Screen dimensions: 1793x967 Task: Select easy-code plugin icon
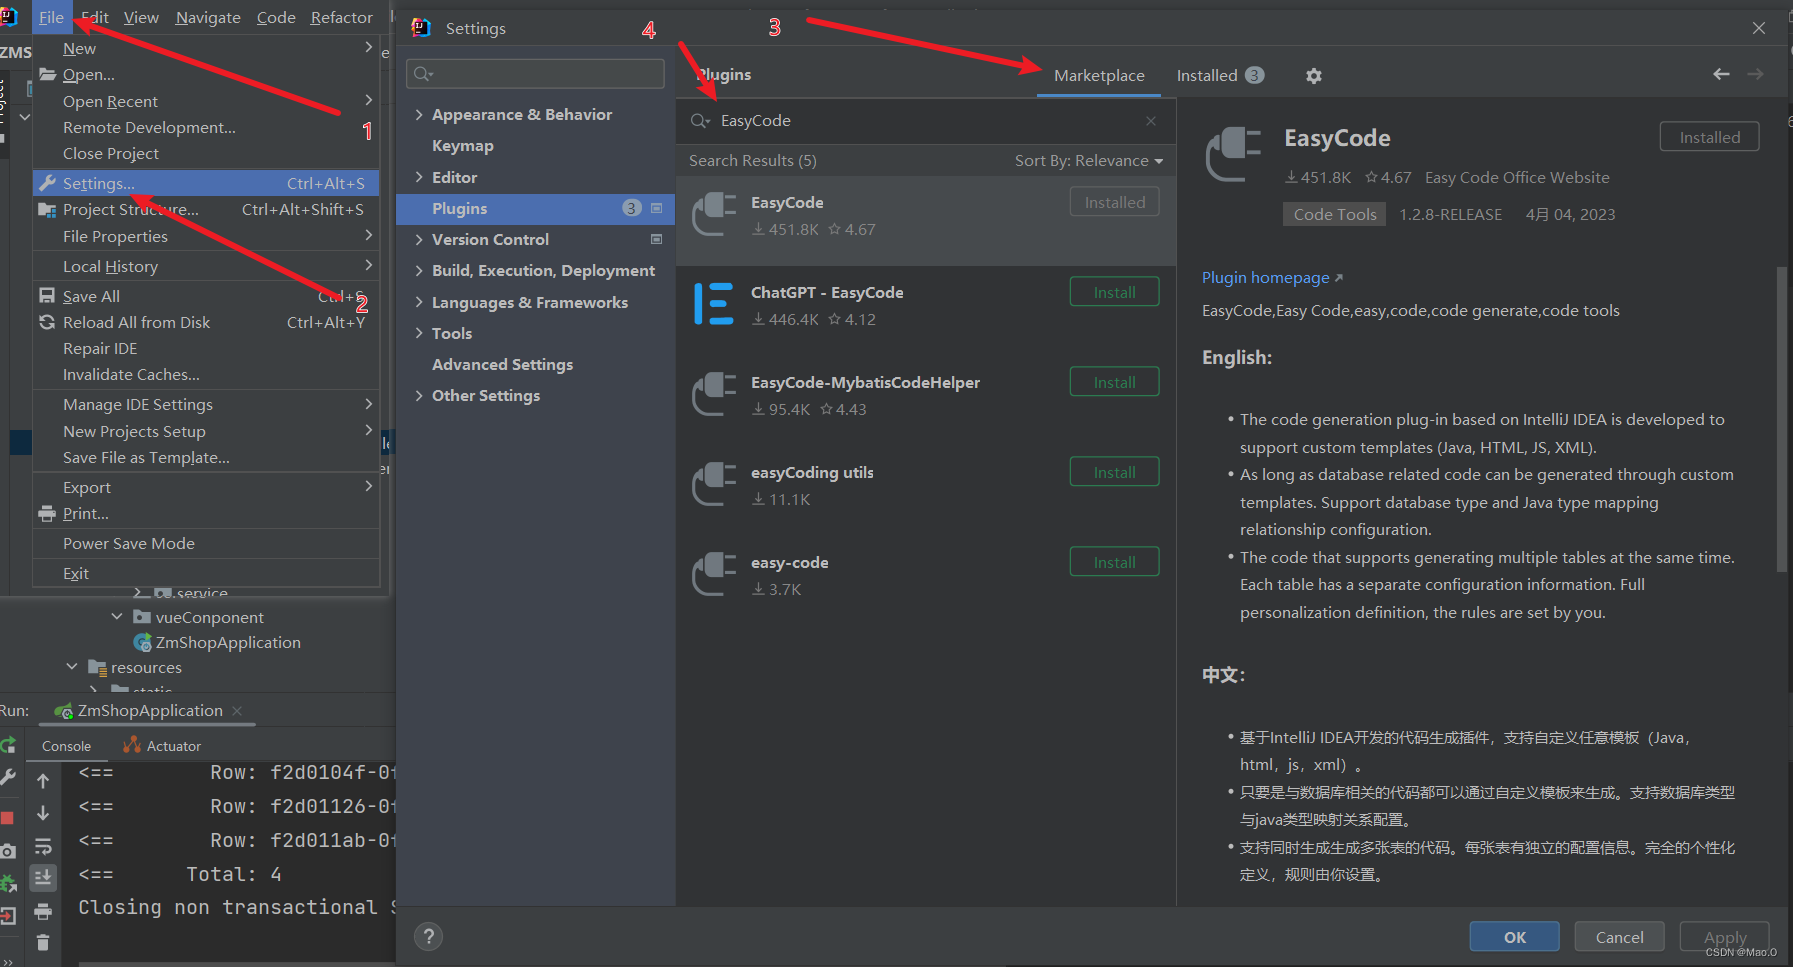(714, 574)
